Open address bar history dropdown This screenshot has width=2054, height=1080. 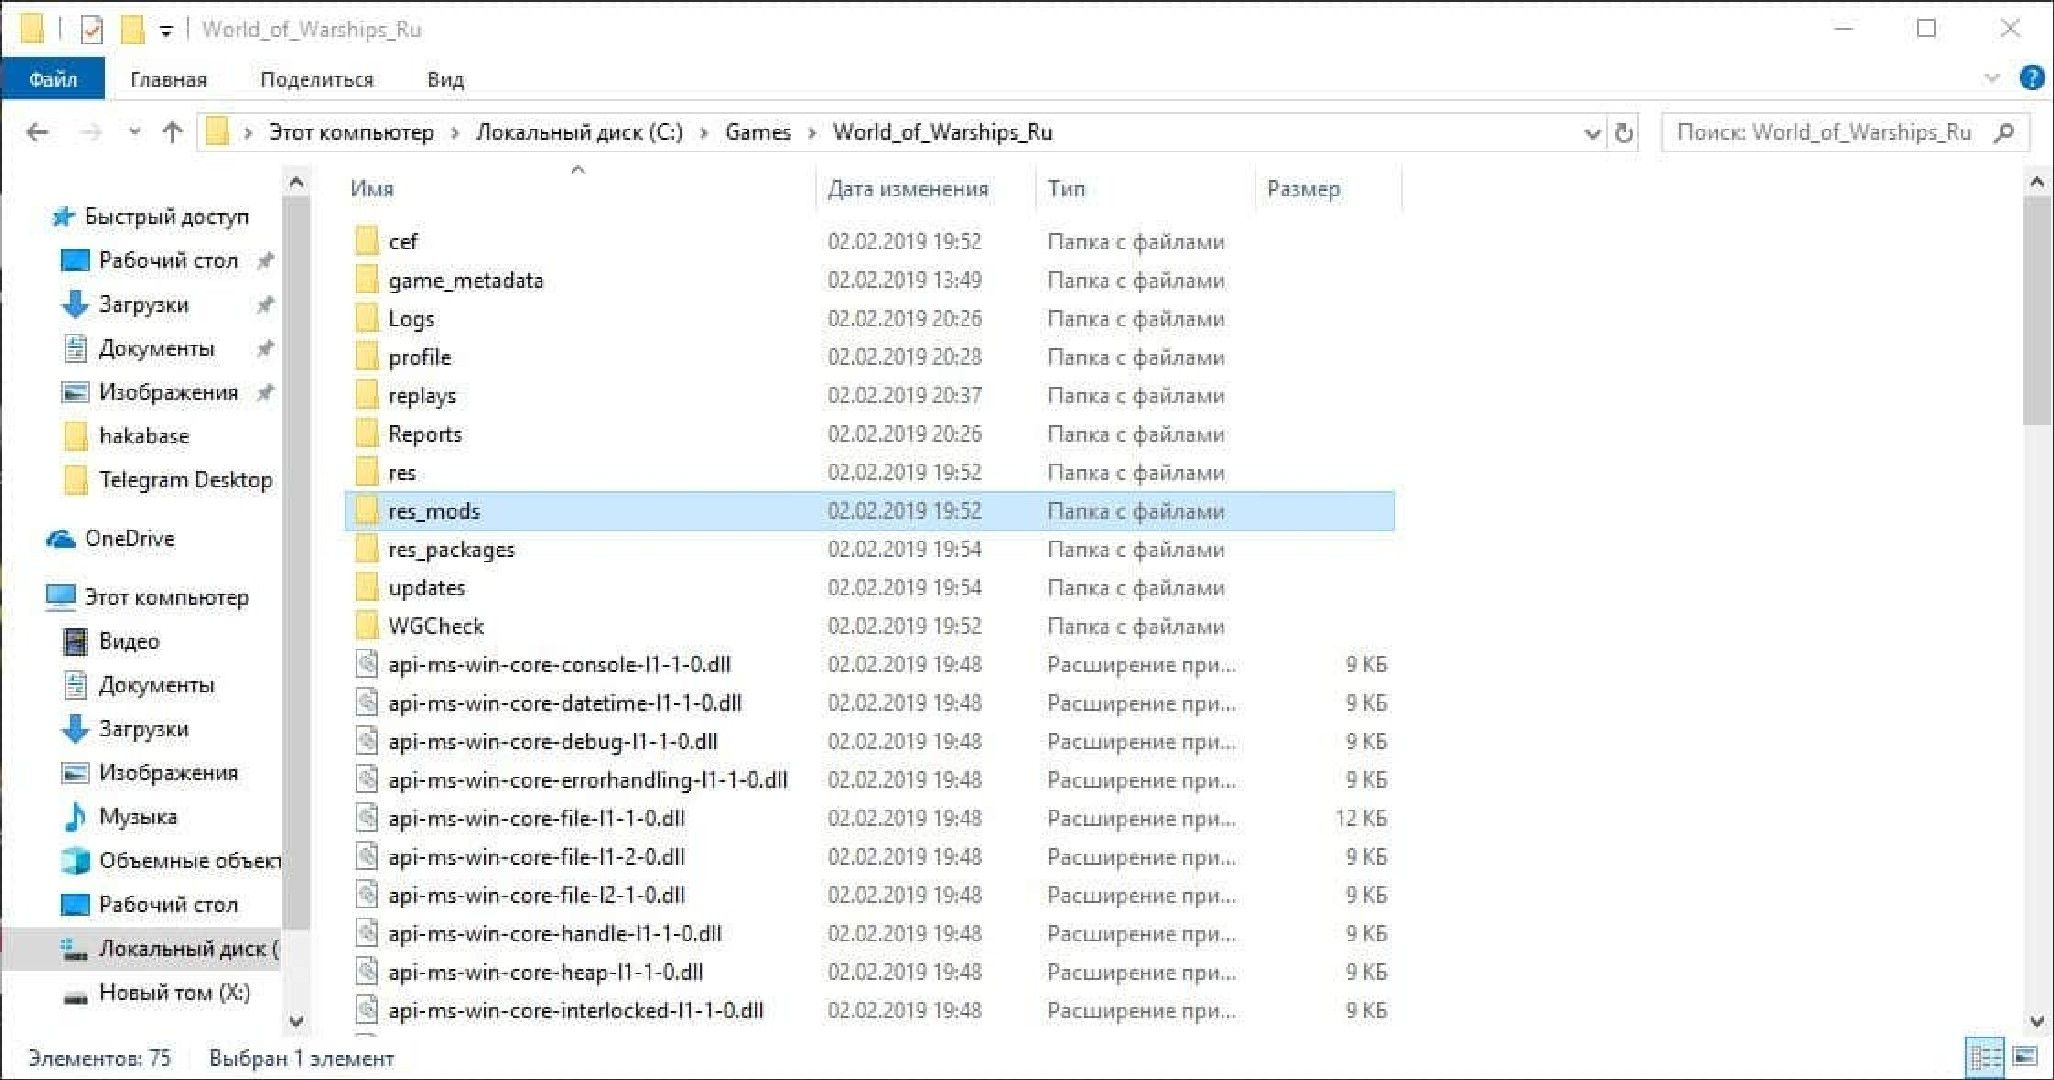tap(1592, 133)
